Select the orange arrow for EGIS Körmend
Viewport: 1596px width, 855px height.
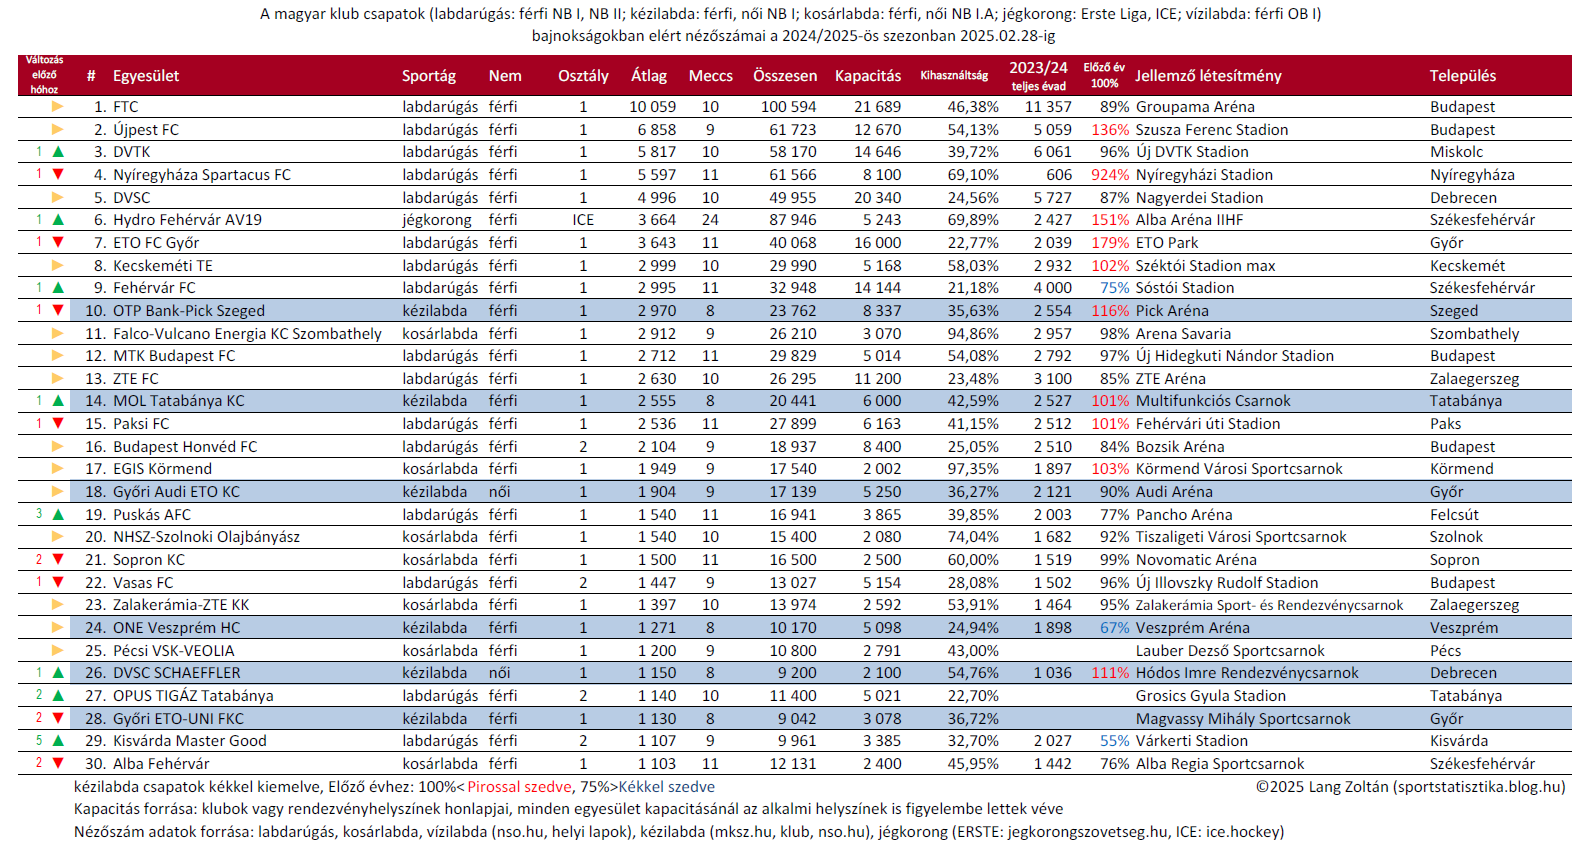point(58,469)
